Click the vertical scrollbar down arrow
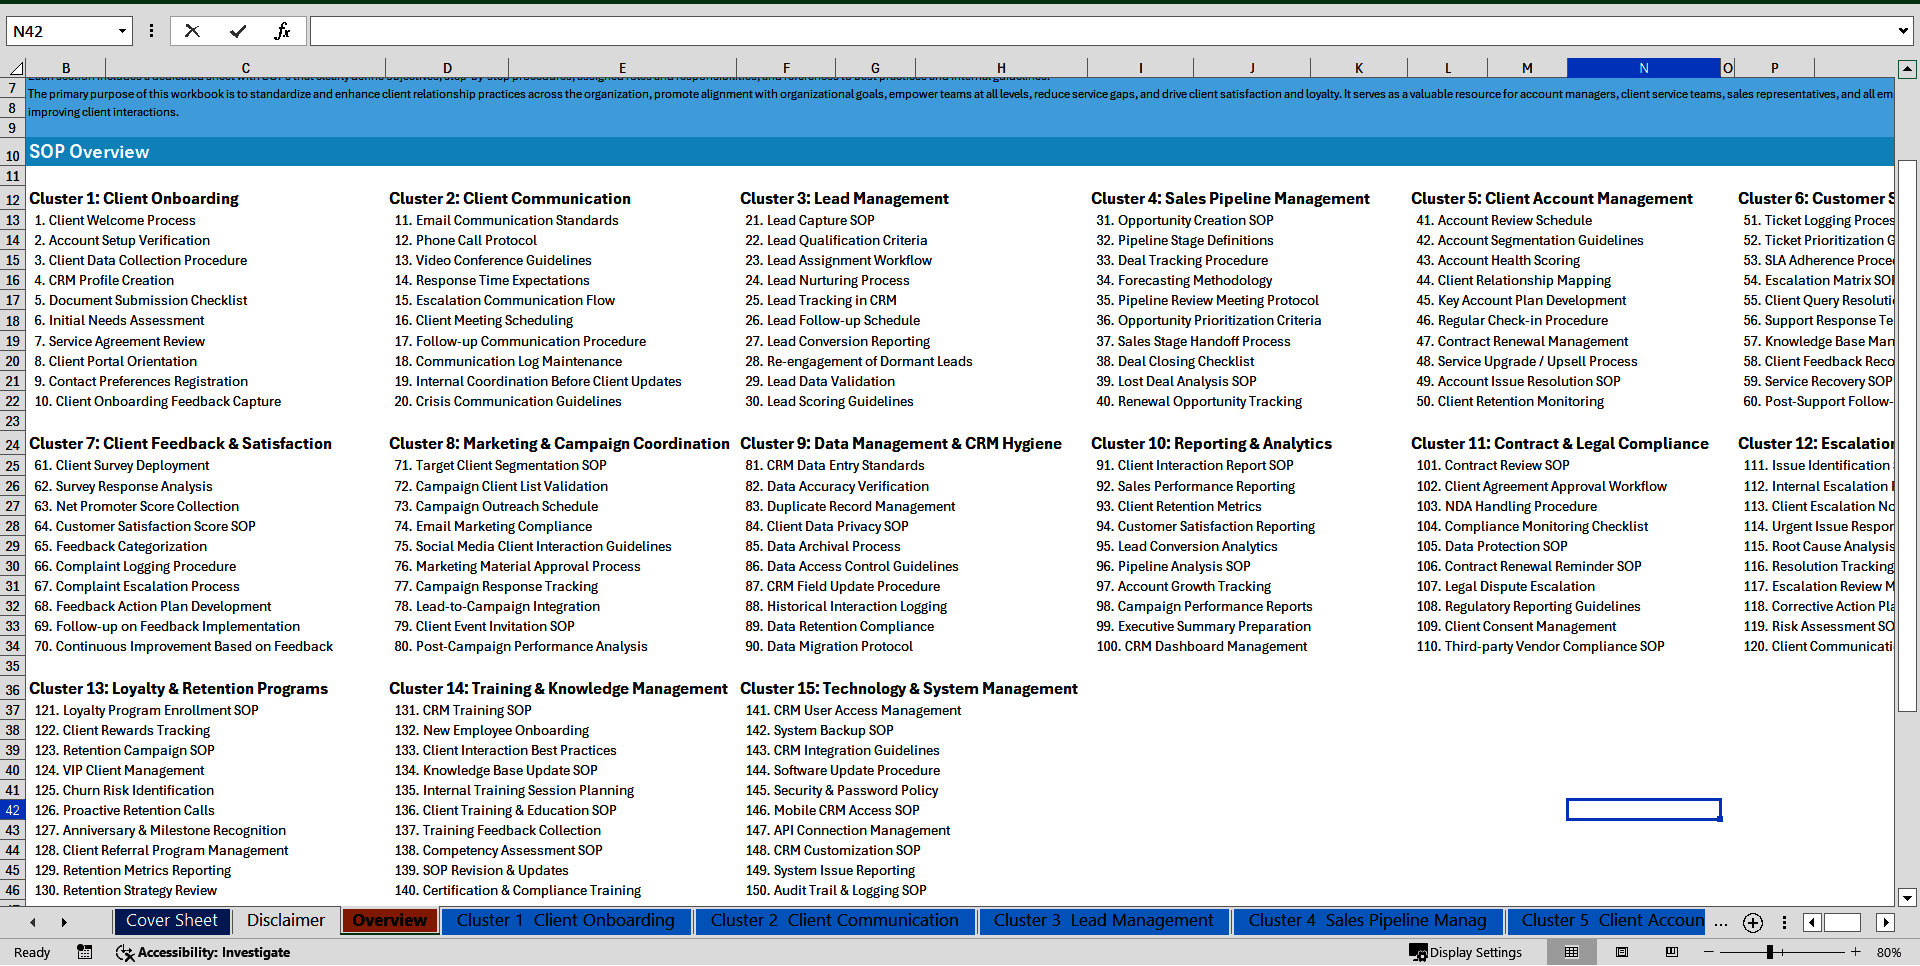Image resolution: width=1920 pixels, height=966 pixels. pyautogui.click(x=1908, y=897)
